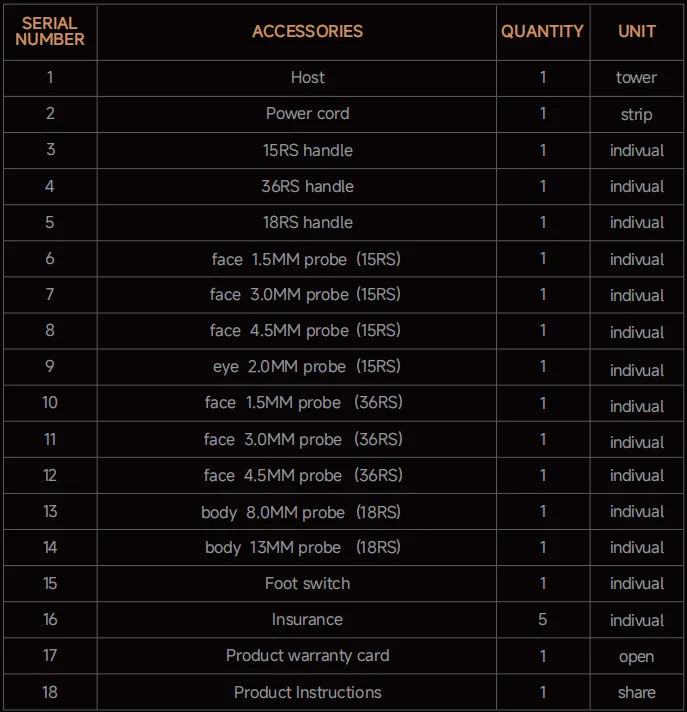The image size is (687, 712).
Task: Click the Host accessory cell
Action: (307, 78)
